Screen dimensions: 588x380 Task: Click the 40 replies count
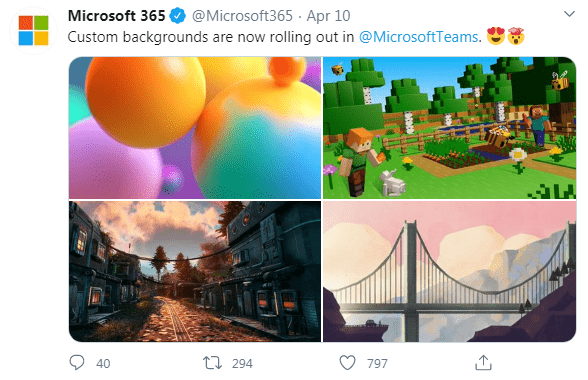pyautogui.click(x=103, y=363)
